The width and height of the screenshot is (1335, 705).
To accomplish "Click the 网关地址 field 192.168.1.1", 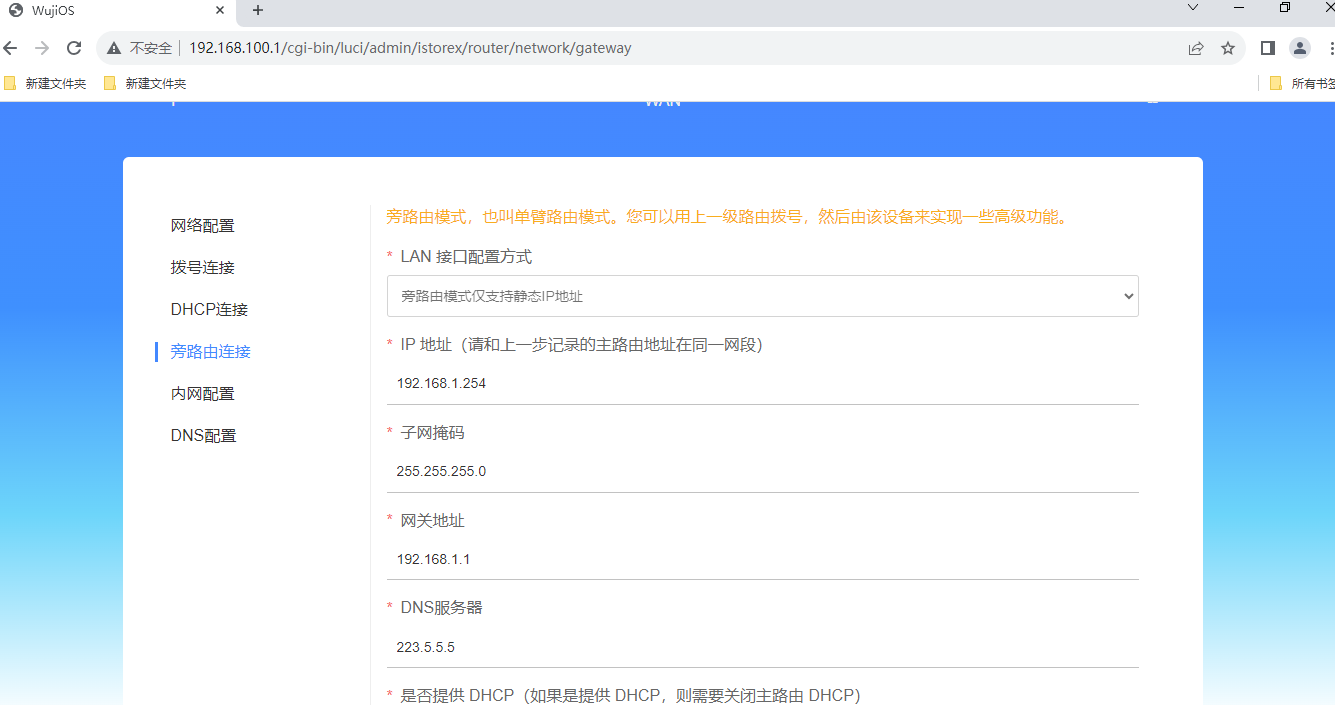I will (x=762, y=559).
